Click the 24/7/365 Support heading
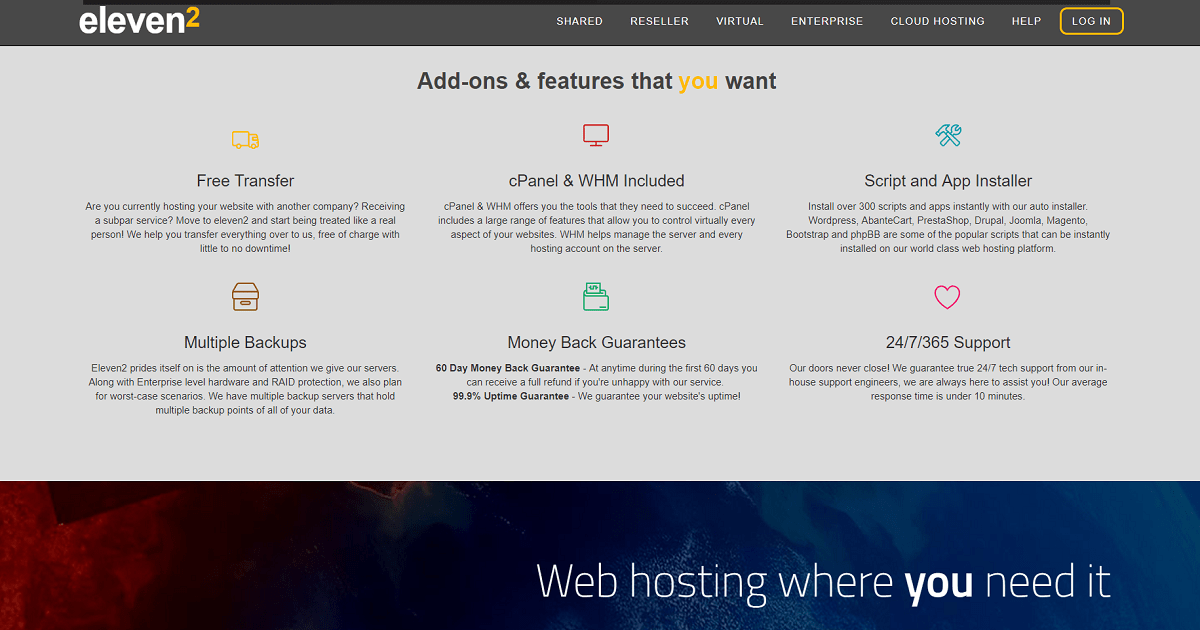 click(948, 342)
